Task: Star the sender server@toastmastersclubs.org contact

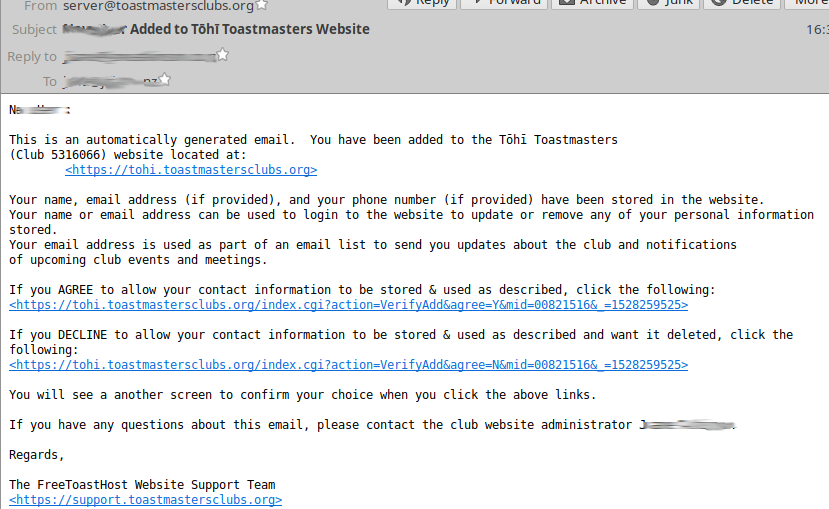Action: click(262, 5)
